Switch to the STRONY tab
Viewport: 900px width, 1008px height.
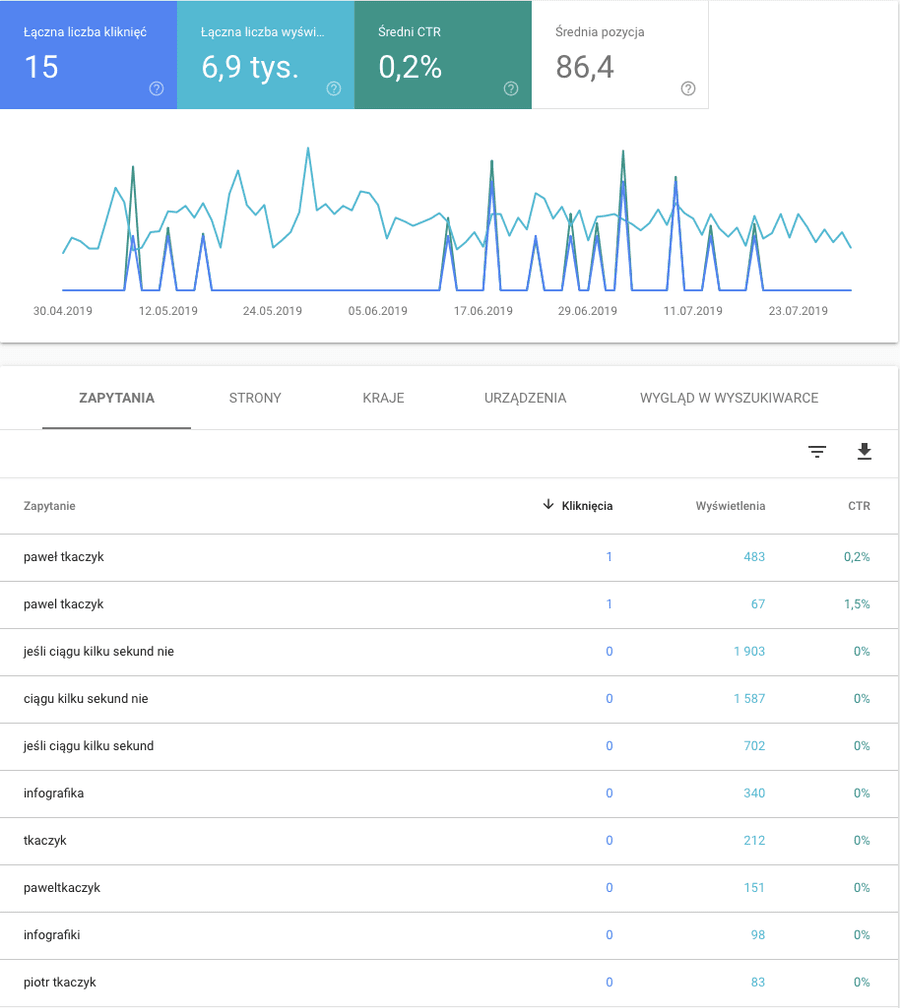tap(254, 398)
